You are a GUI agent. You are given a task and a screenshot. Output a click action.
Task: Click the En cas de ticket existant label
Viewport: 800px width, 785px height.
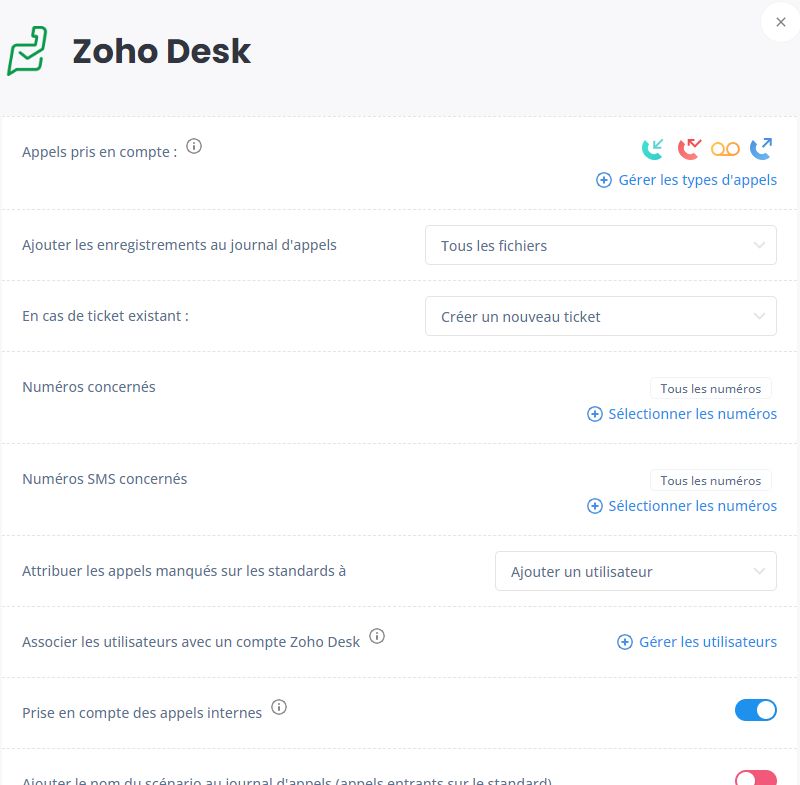point(106,316)
